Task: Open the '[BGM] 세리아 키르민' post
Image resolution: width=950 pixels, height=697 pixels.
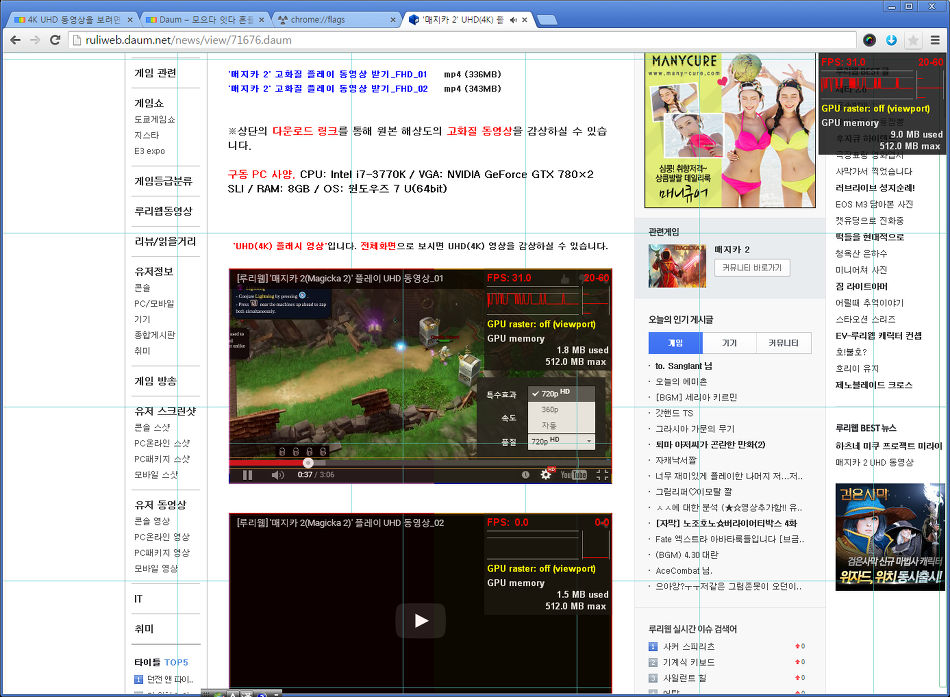Action: [696, 398]
